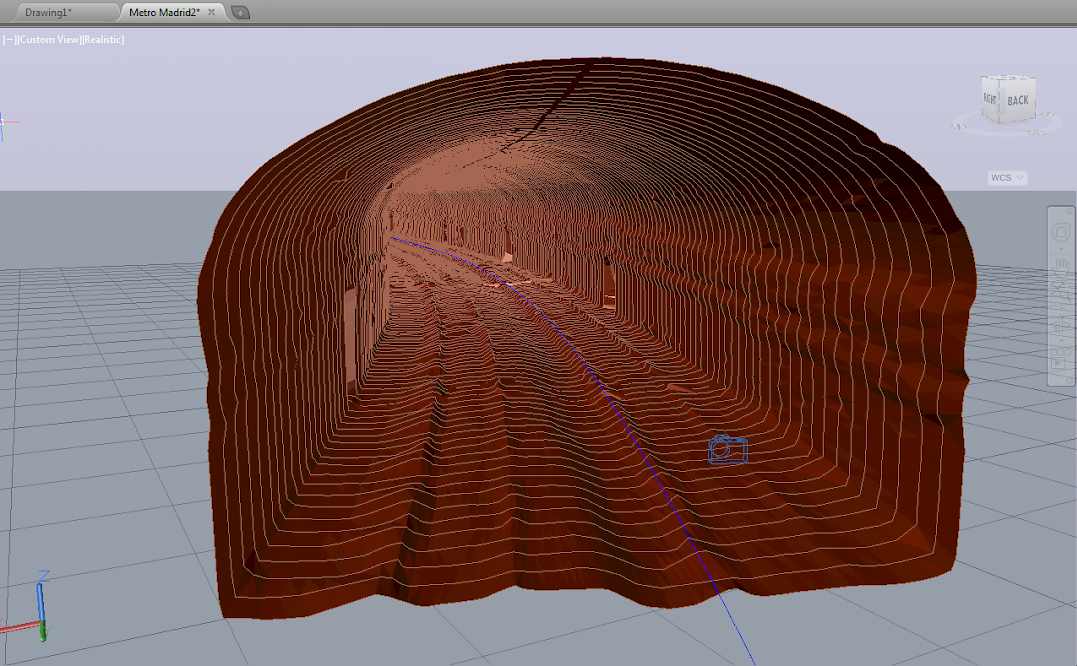Switch to the Drawing1 tab

point(48,12)
